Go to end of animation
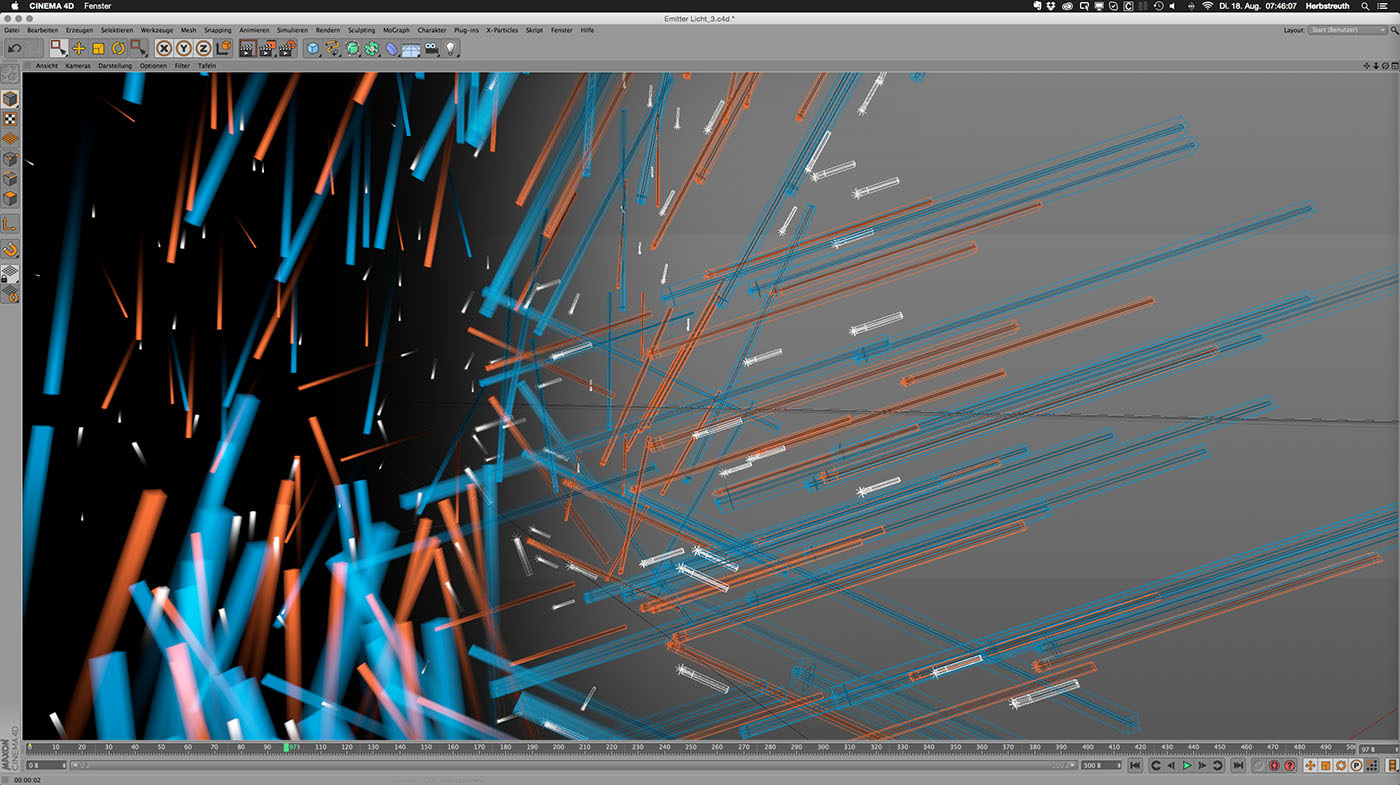The width and height of the screenshot is (1400, 785). tap(1238, 766)
